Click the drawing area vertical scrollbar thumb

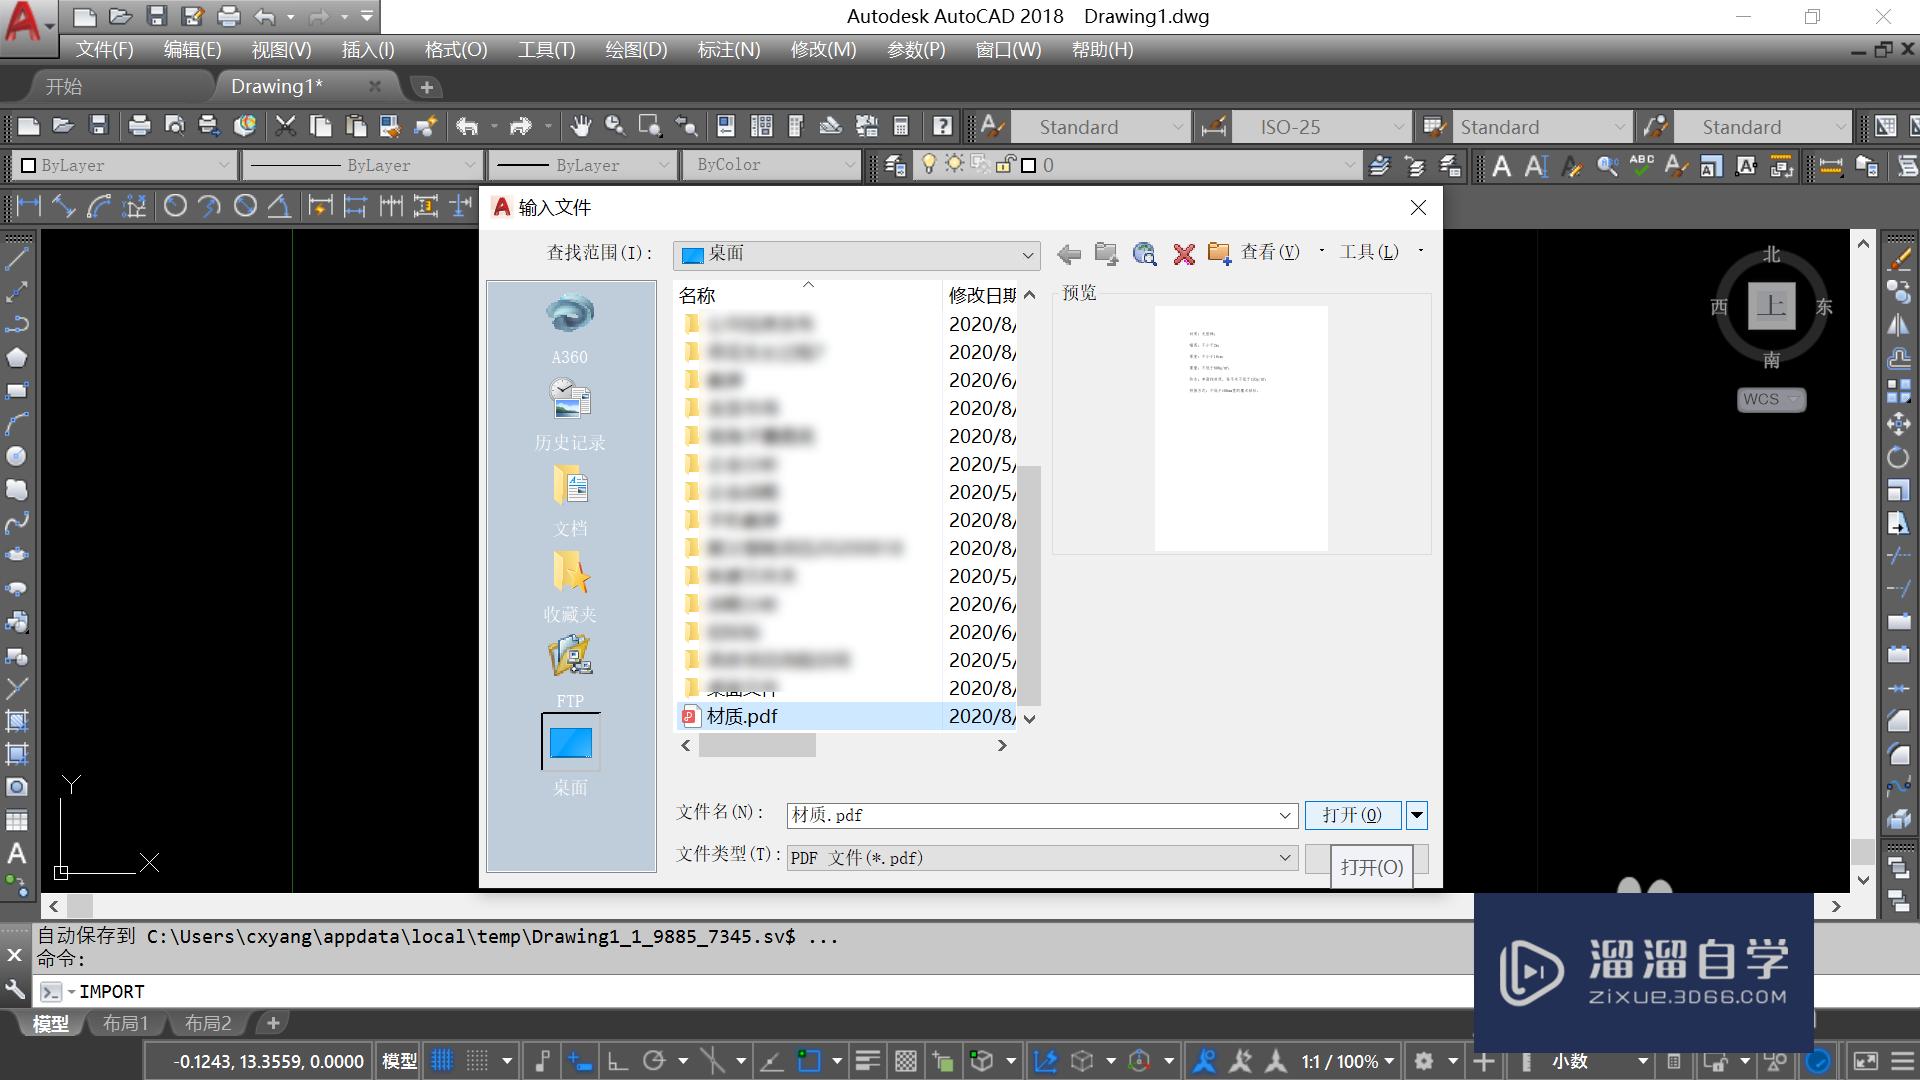[x=1863, y=851]
